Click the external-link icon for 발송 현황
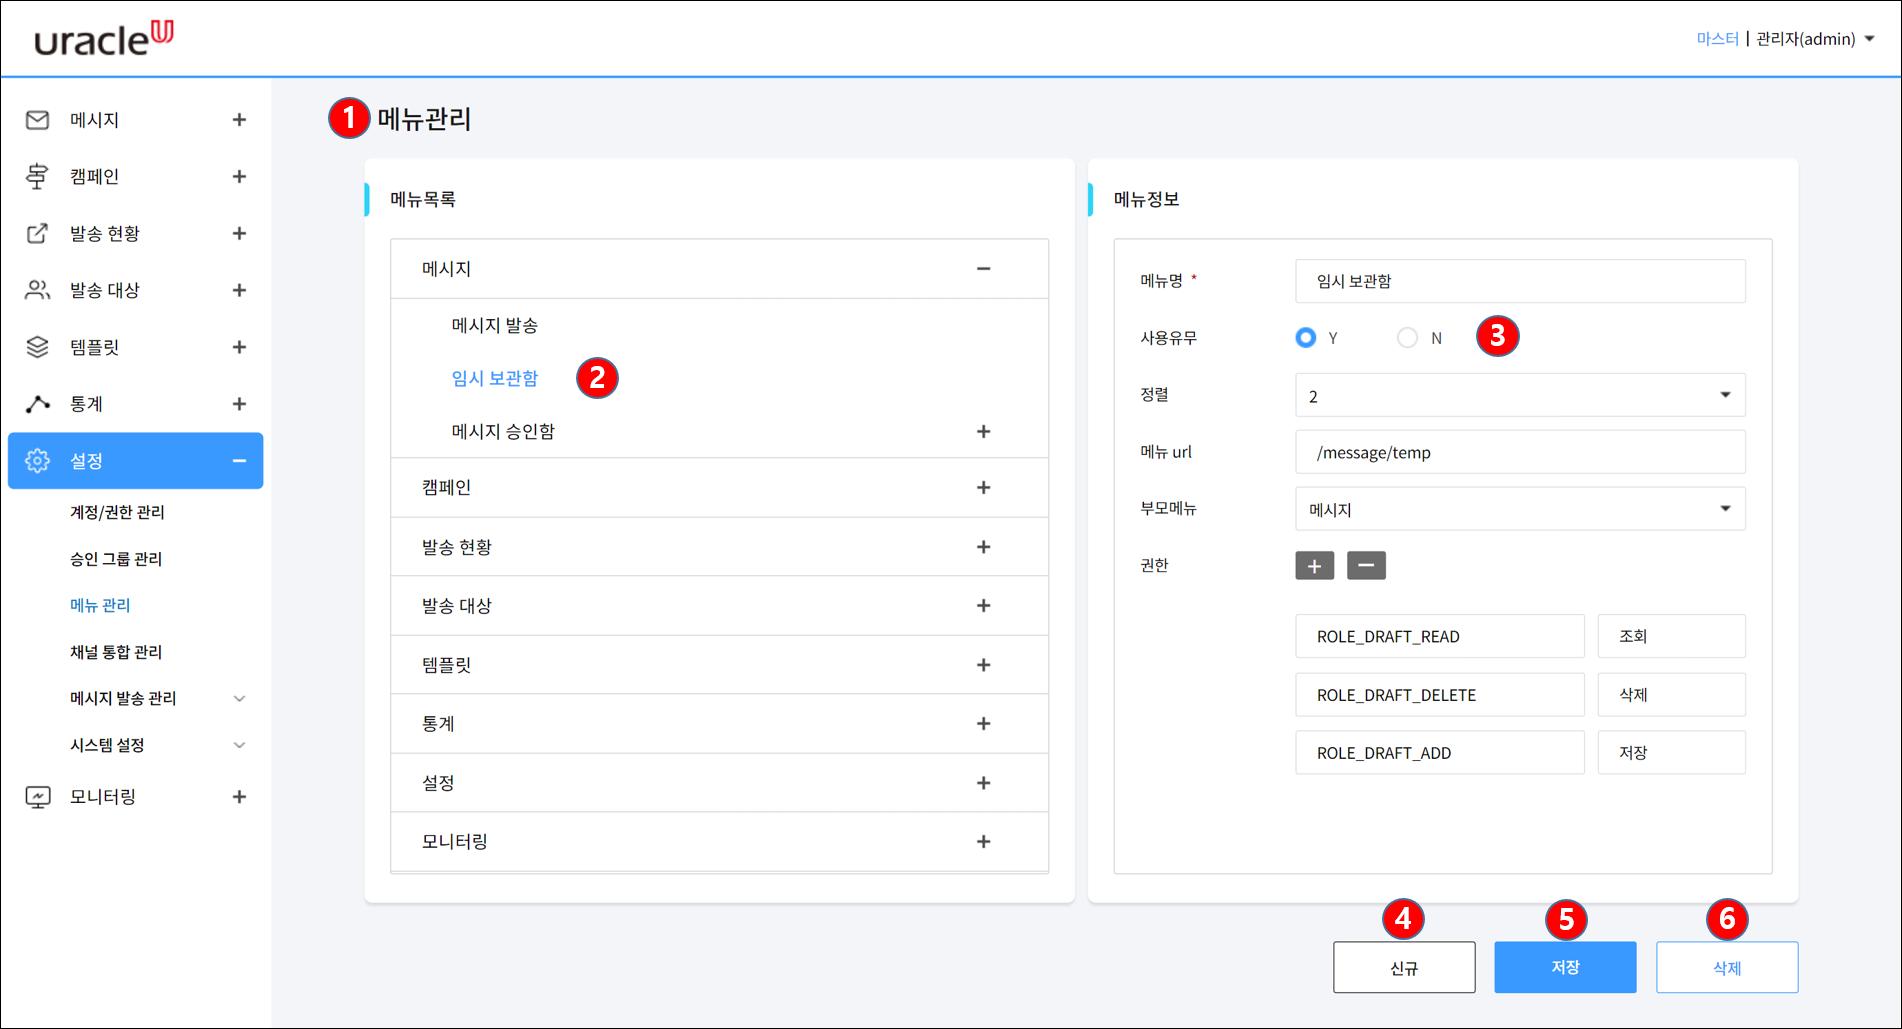Viewport: 1902px width, 1029px height. coord(37,233)
